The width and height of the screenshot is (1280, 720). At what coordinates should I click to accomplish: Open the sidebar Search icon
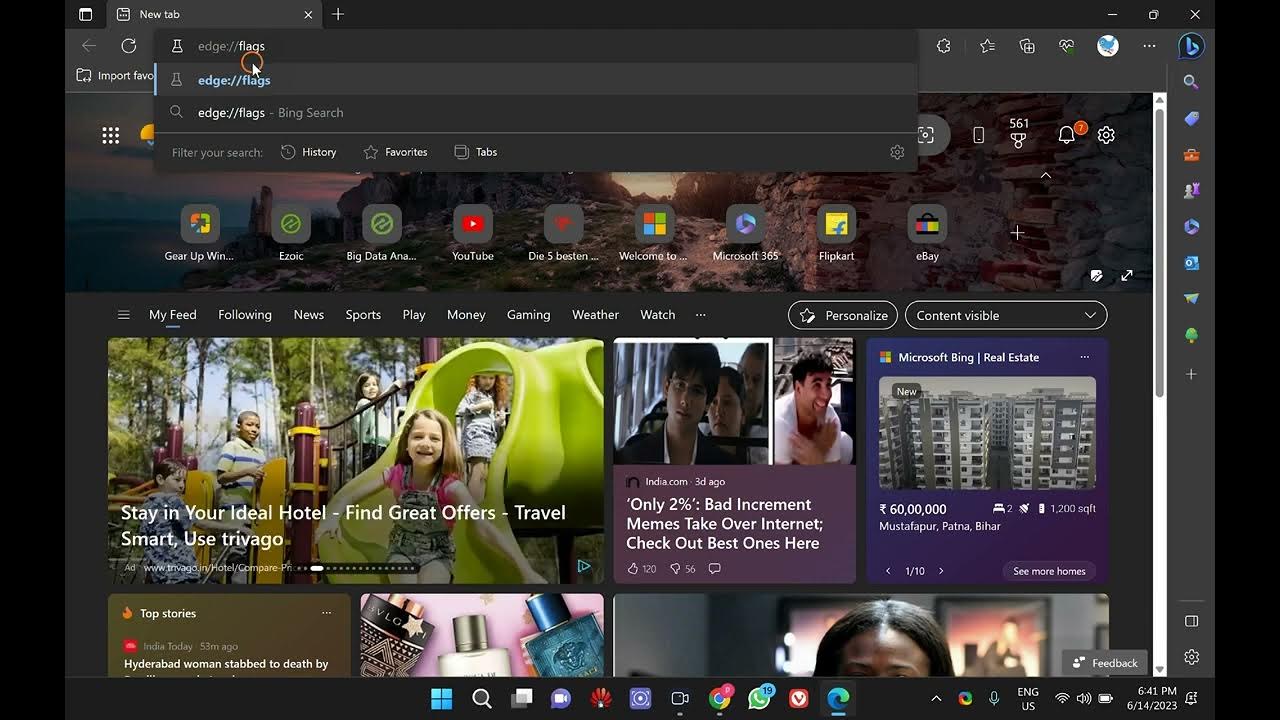pyautogui.click(x=1191, y=82)
